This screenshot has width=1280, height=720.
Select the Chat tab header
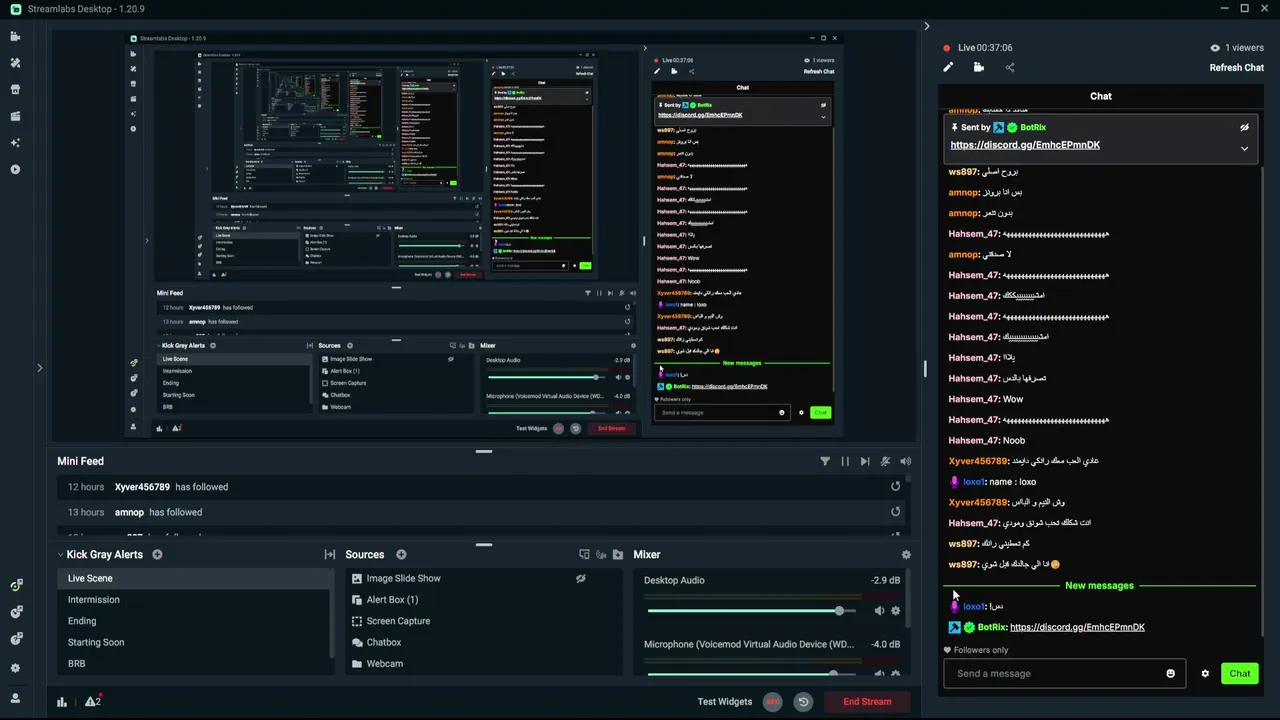tap(1101, 96)
